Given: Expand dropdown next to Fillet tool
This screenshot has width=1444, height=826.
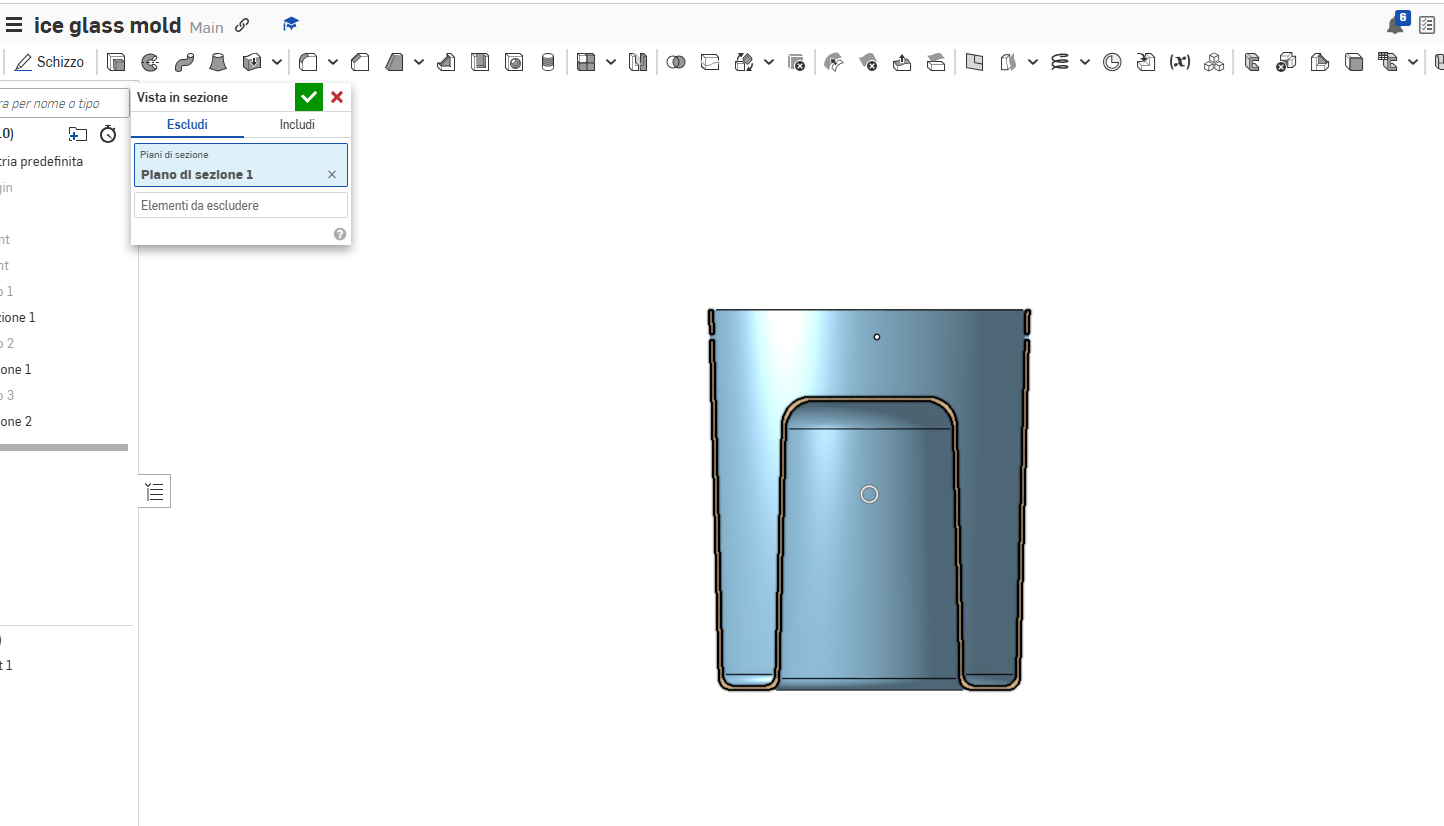Looking at the screenshot, I should pos(333,62).
